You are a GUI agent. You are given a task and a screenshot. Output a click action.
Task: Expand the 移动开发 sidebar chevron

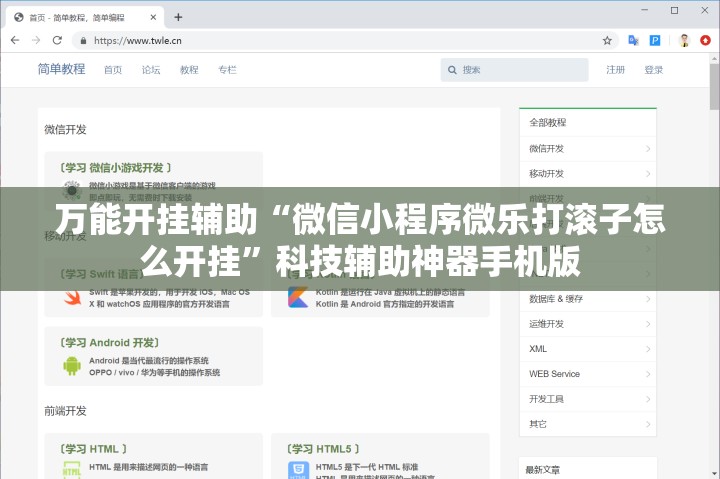(x=648, y=174)
